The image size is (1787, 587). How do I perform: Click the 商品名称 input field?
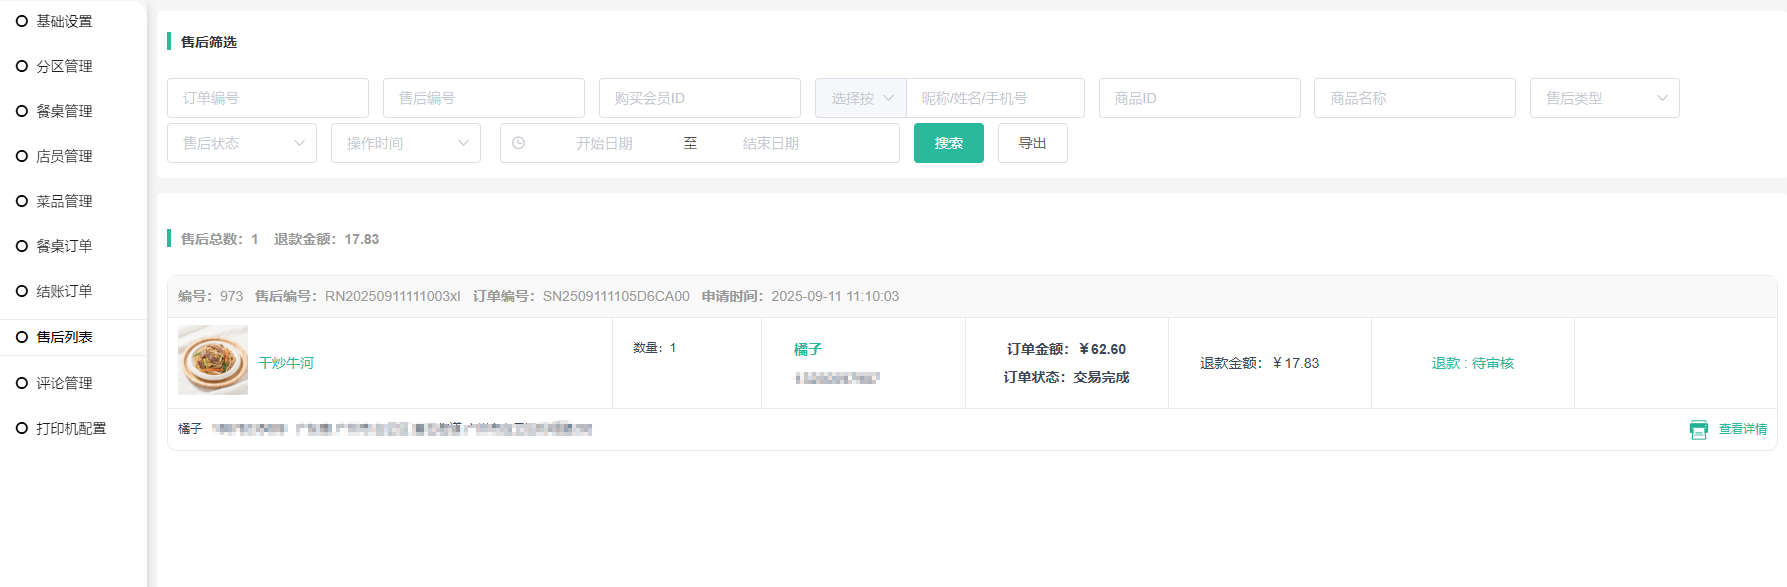pos(1415,98)
